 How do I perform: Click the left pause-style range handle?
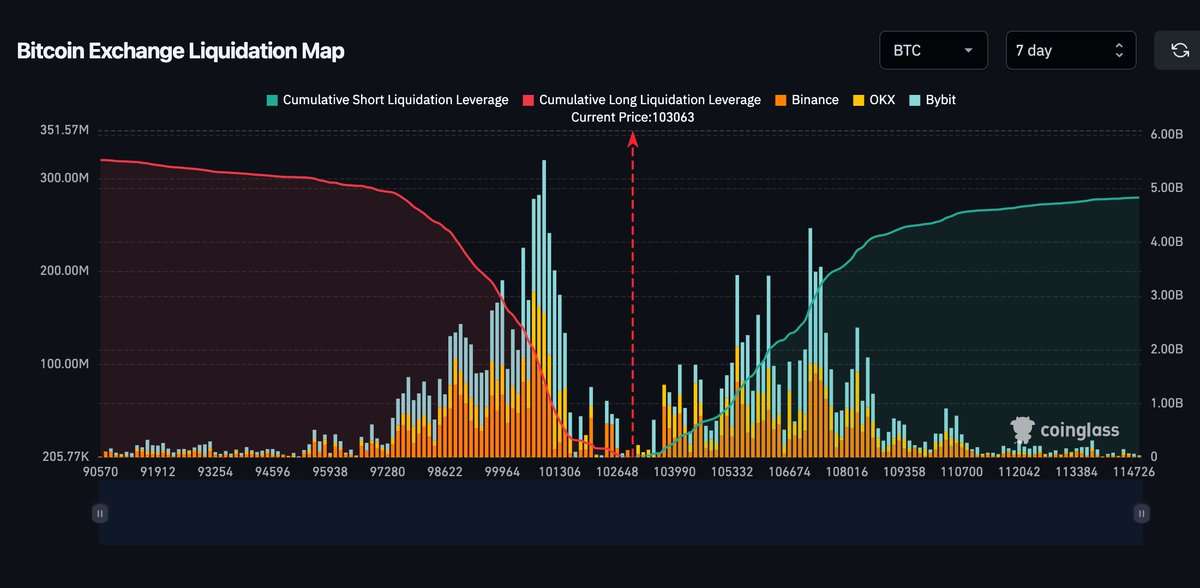(100, 513)
